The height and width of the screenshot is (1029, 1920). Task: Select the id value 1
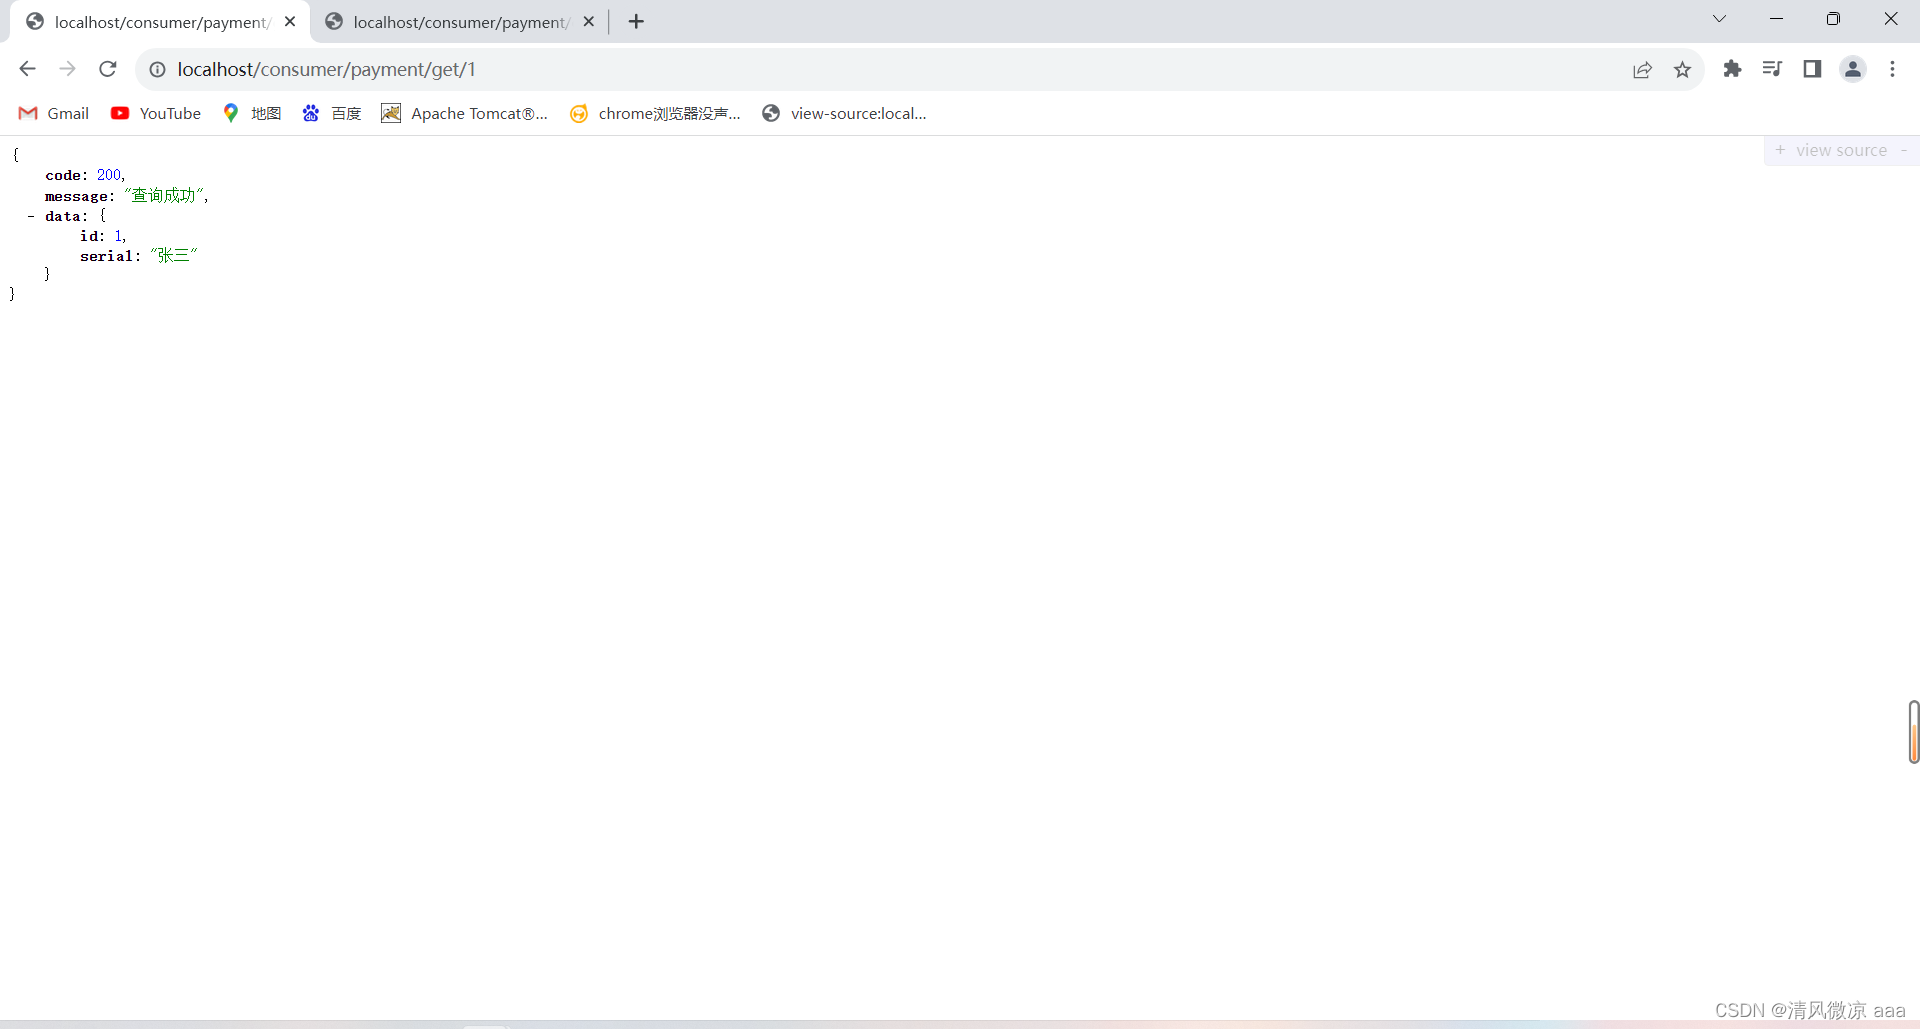pos(118,236)
